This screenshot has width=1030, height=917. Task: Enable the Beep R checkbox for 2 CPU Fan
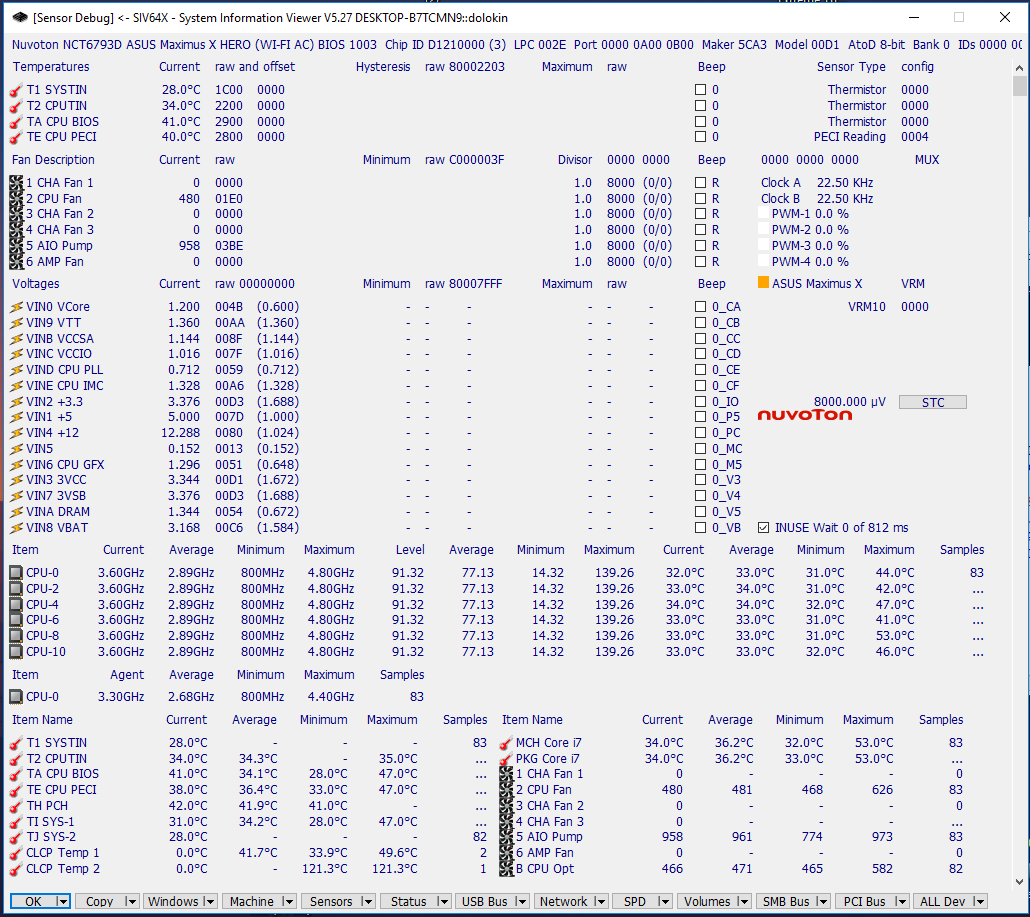coord(700,199)
